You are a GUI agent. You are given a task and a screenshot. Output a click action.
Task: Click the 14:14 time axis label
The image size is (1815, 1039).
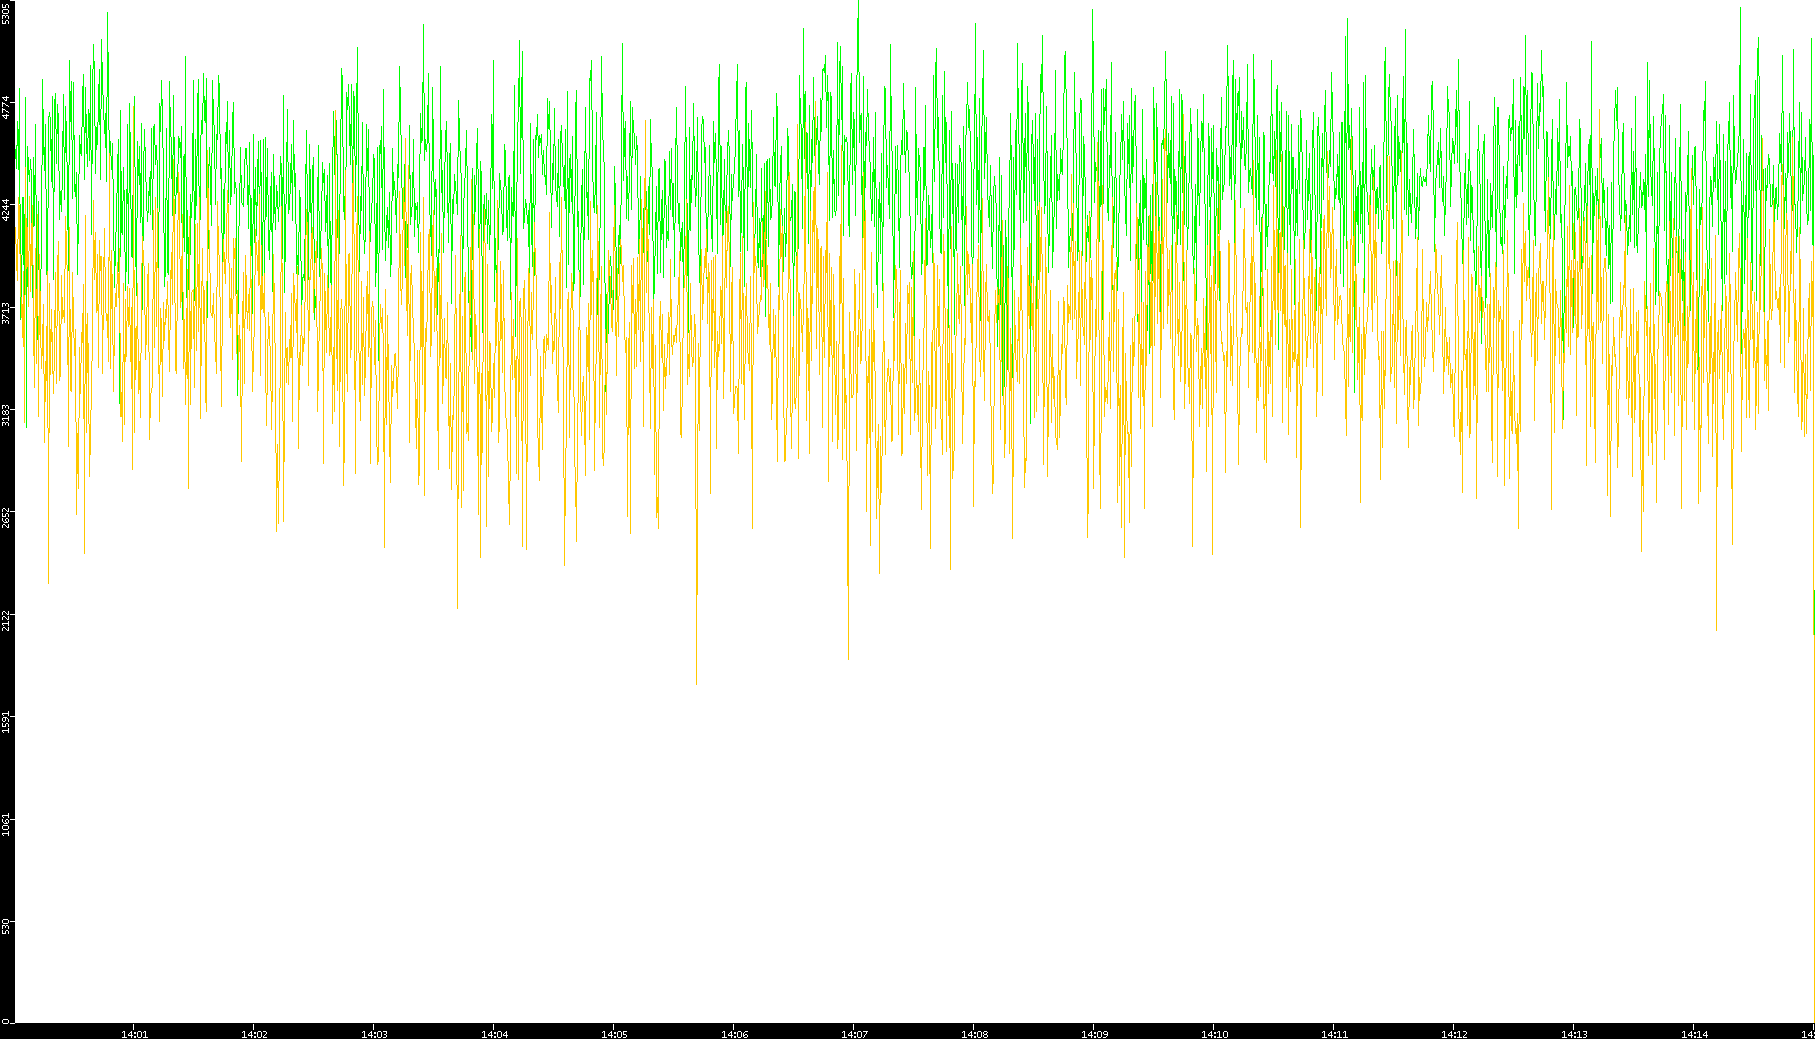coord(1694,1034)
